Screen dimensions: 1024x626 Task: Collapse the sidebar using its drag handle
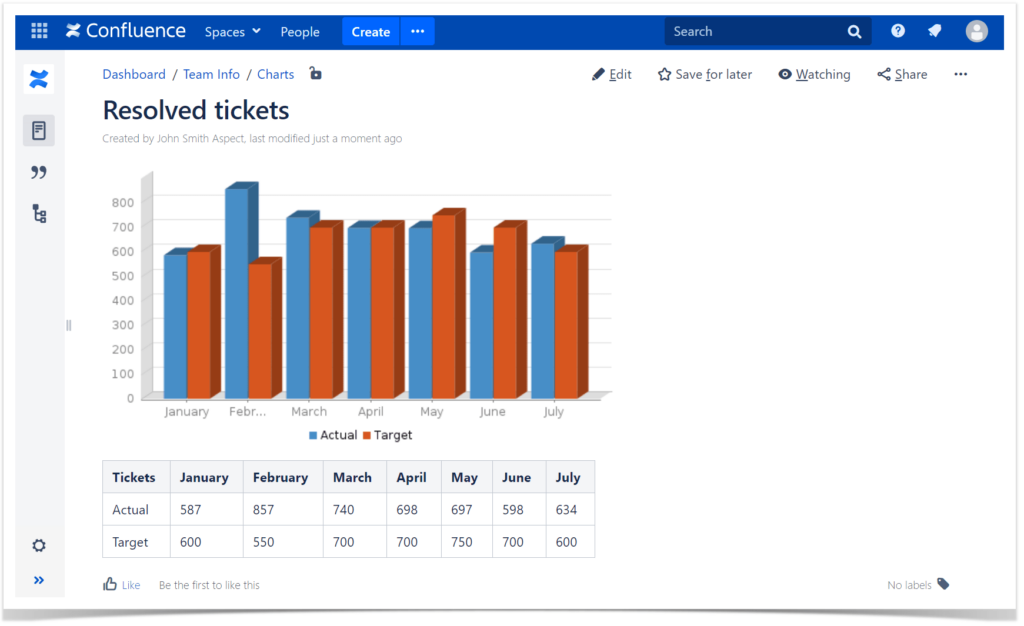tap(68, 325)
